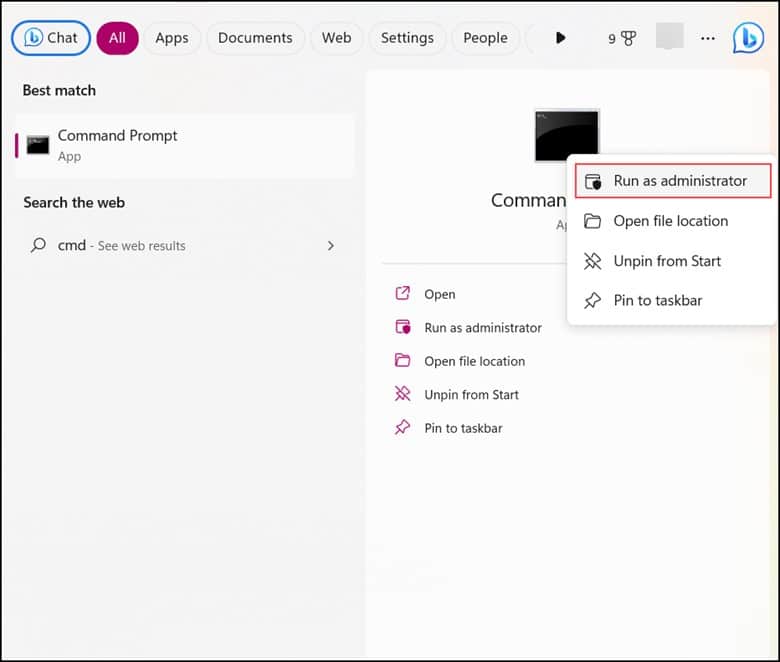This screenshot has width=780, height=662.
Task: Open the Bing chat icon at top right
Action: point(748,38)
